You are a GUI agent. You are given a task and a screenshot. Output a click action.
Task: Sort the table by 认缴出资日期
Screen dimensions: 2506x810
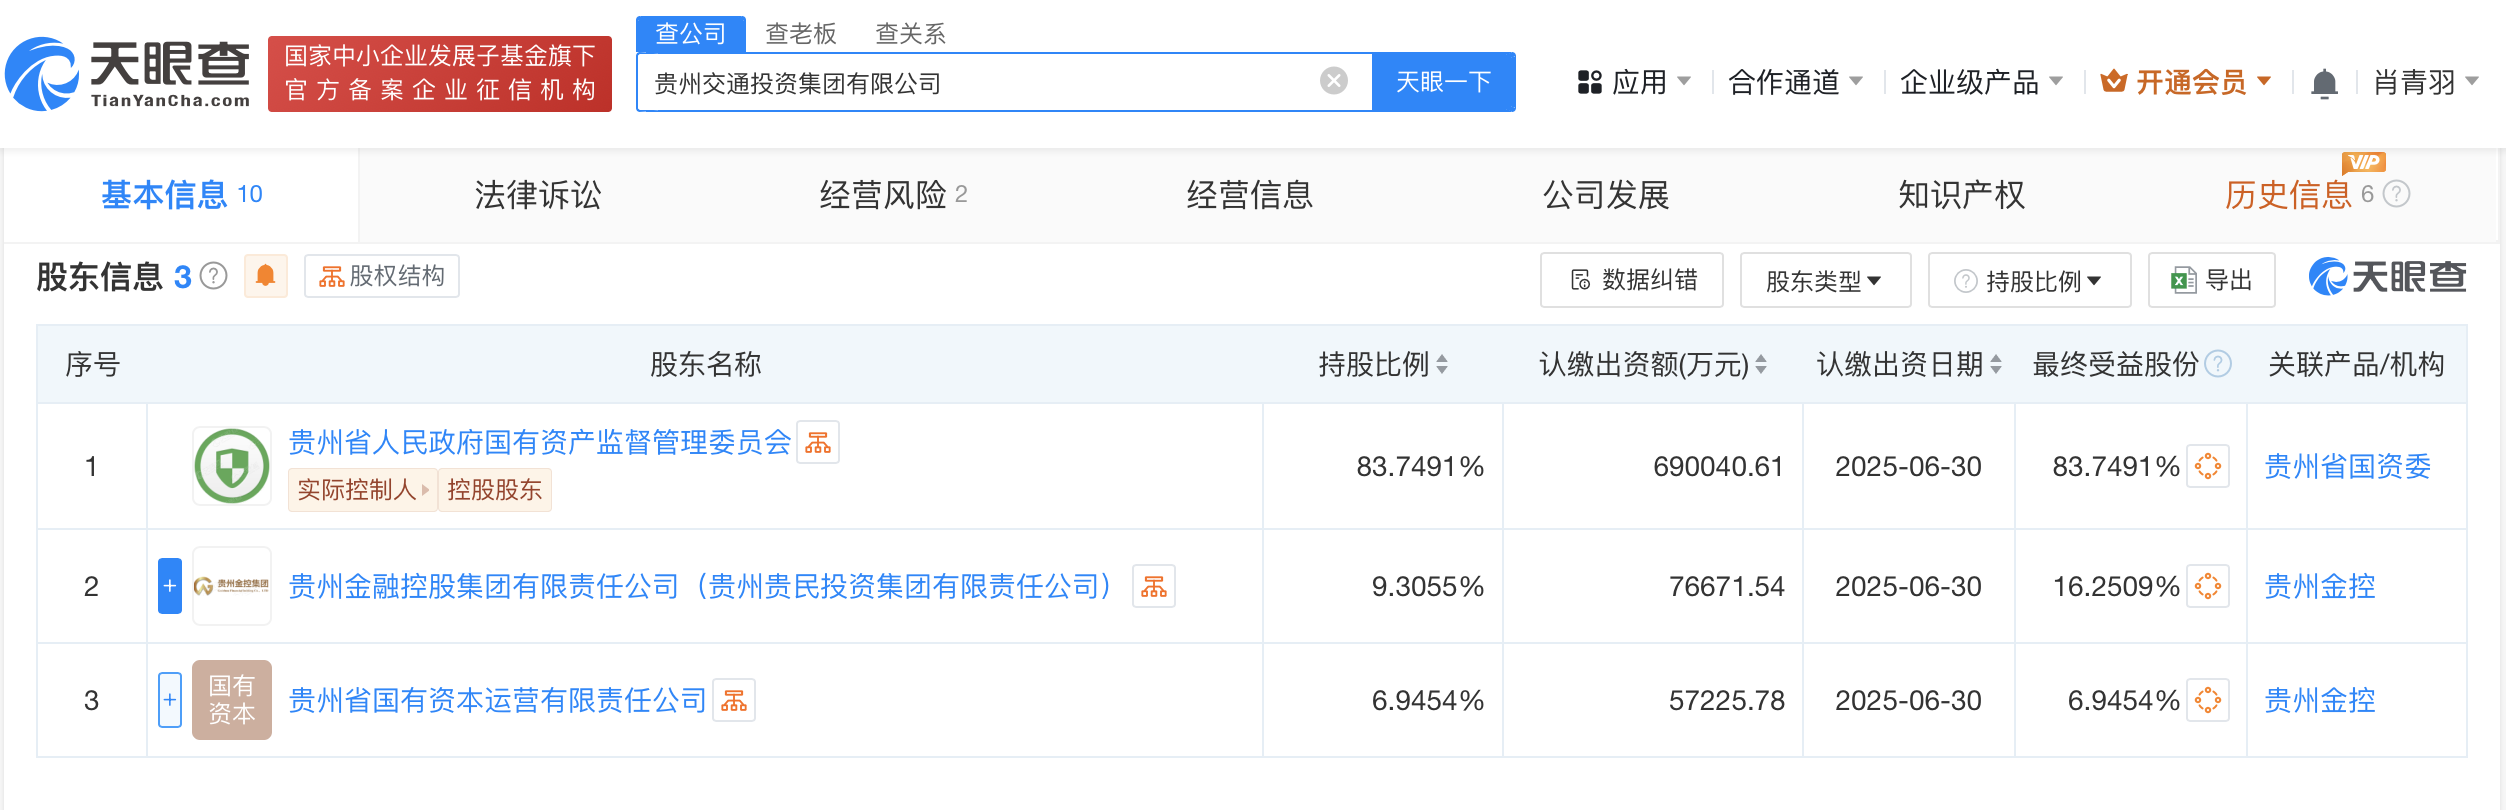1996,365
